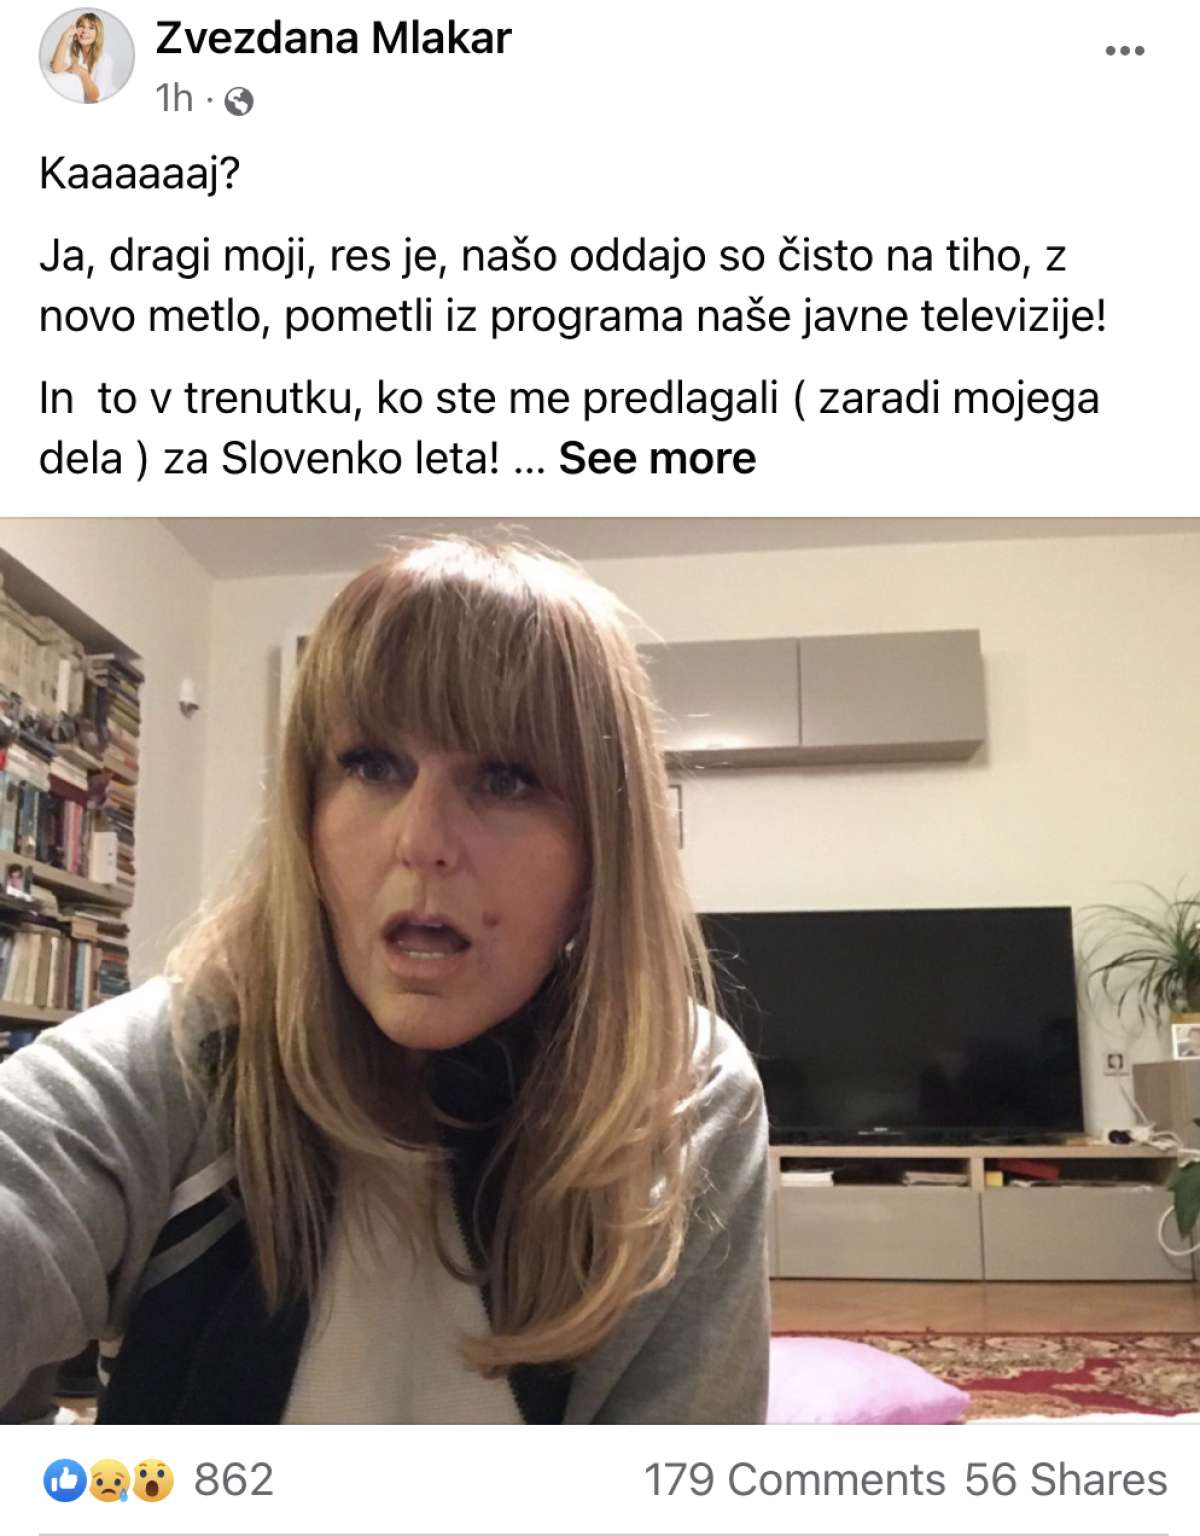Click the blue Like reaction icon
Viewport: 1200px width, 1536px height.
pos(64,1480)
